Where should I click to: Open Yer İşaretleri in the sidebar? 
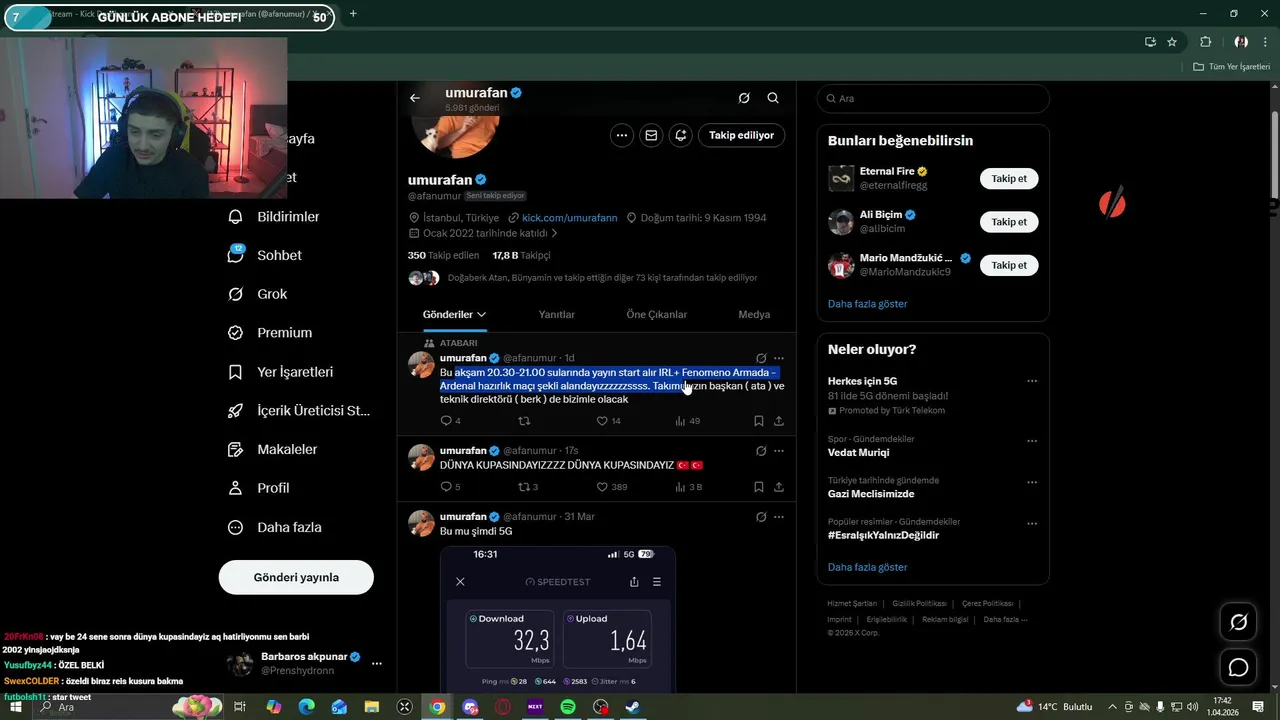(281, 372)
